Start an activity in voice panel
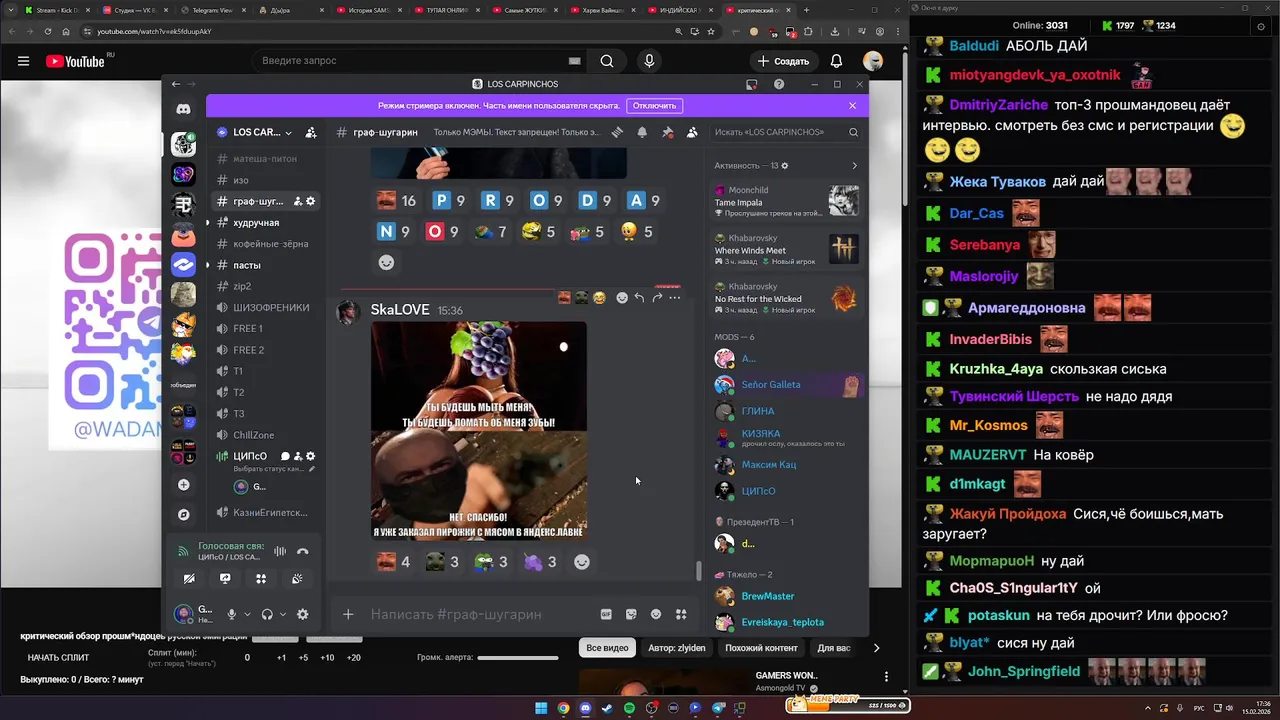Image resolution: width=1280 pixels, height=720 pixels. click(261, 578)
